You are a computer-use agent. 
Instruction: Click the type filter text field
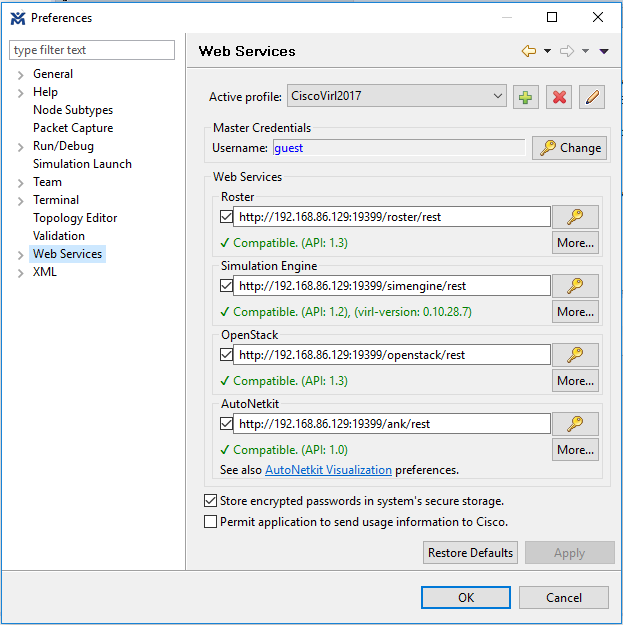click(x=92, y=50)
